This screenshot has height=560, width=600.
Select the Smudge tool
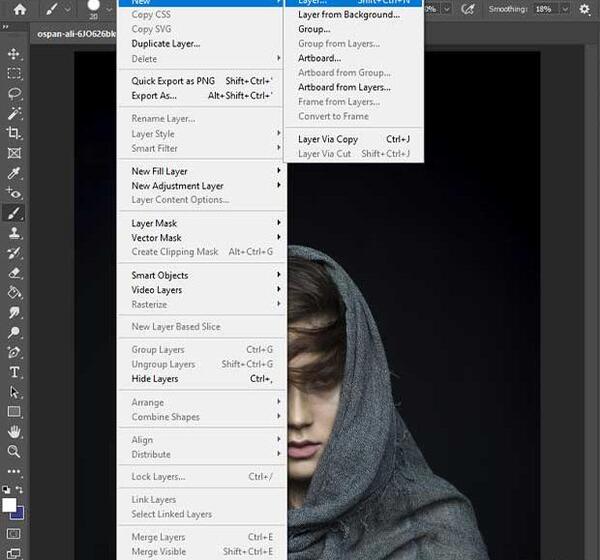pyautogui.click(x=14, y=313)
